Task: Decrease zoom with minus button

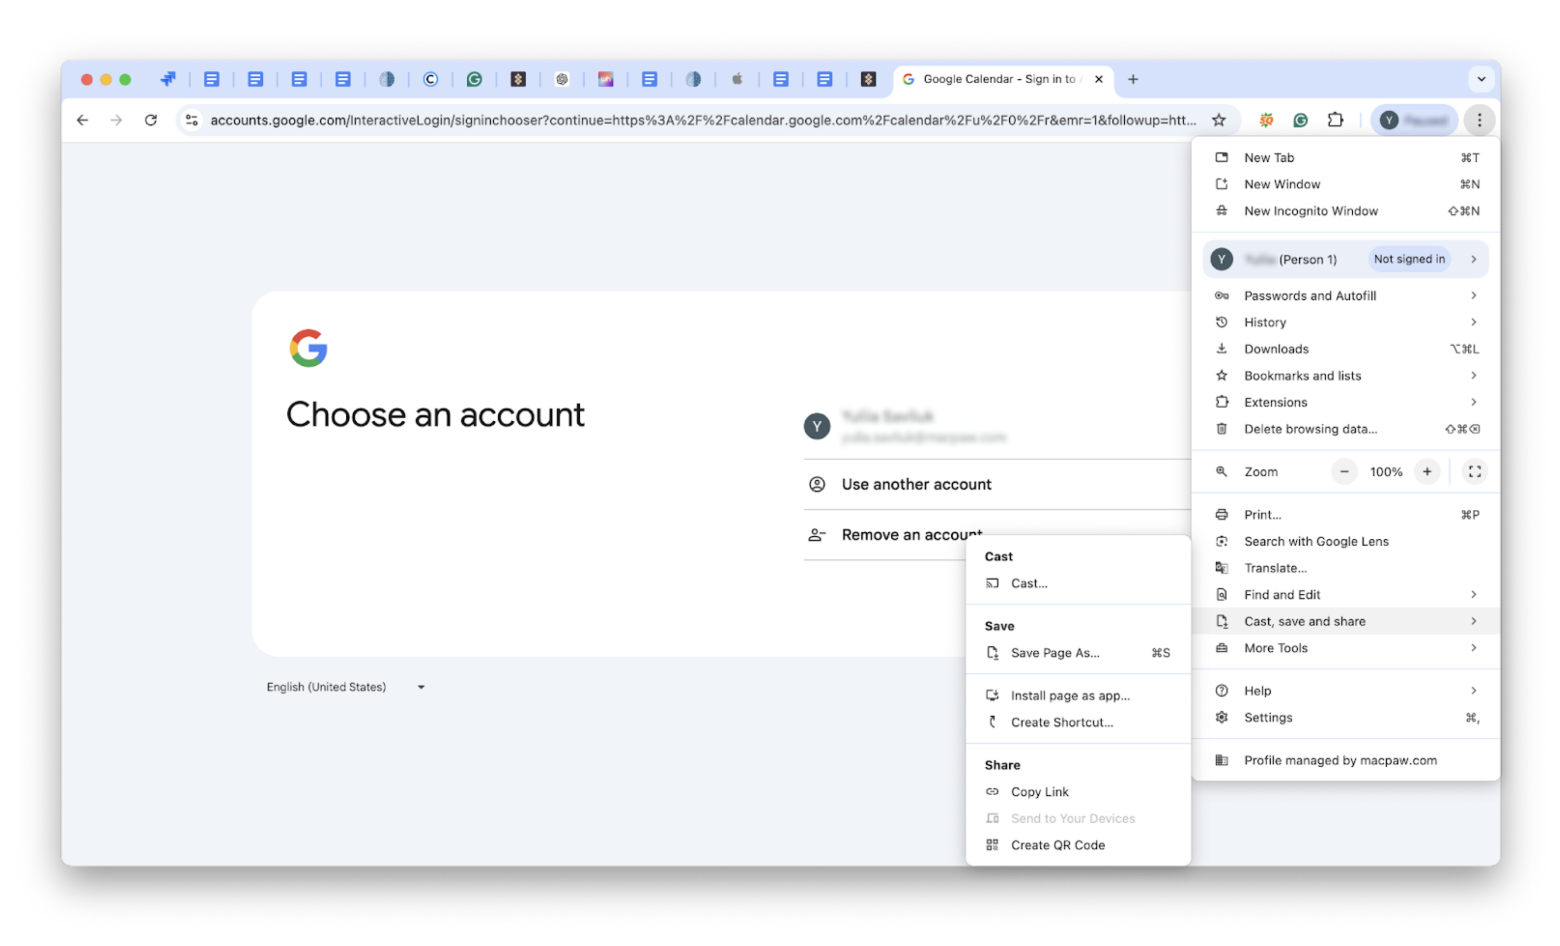Action: pos(1345,472)
